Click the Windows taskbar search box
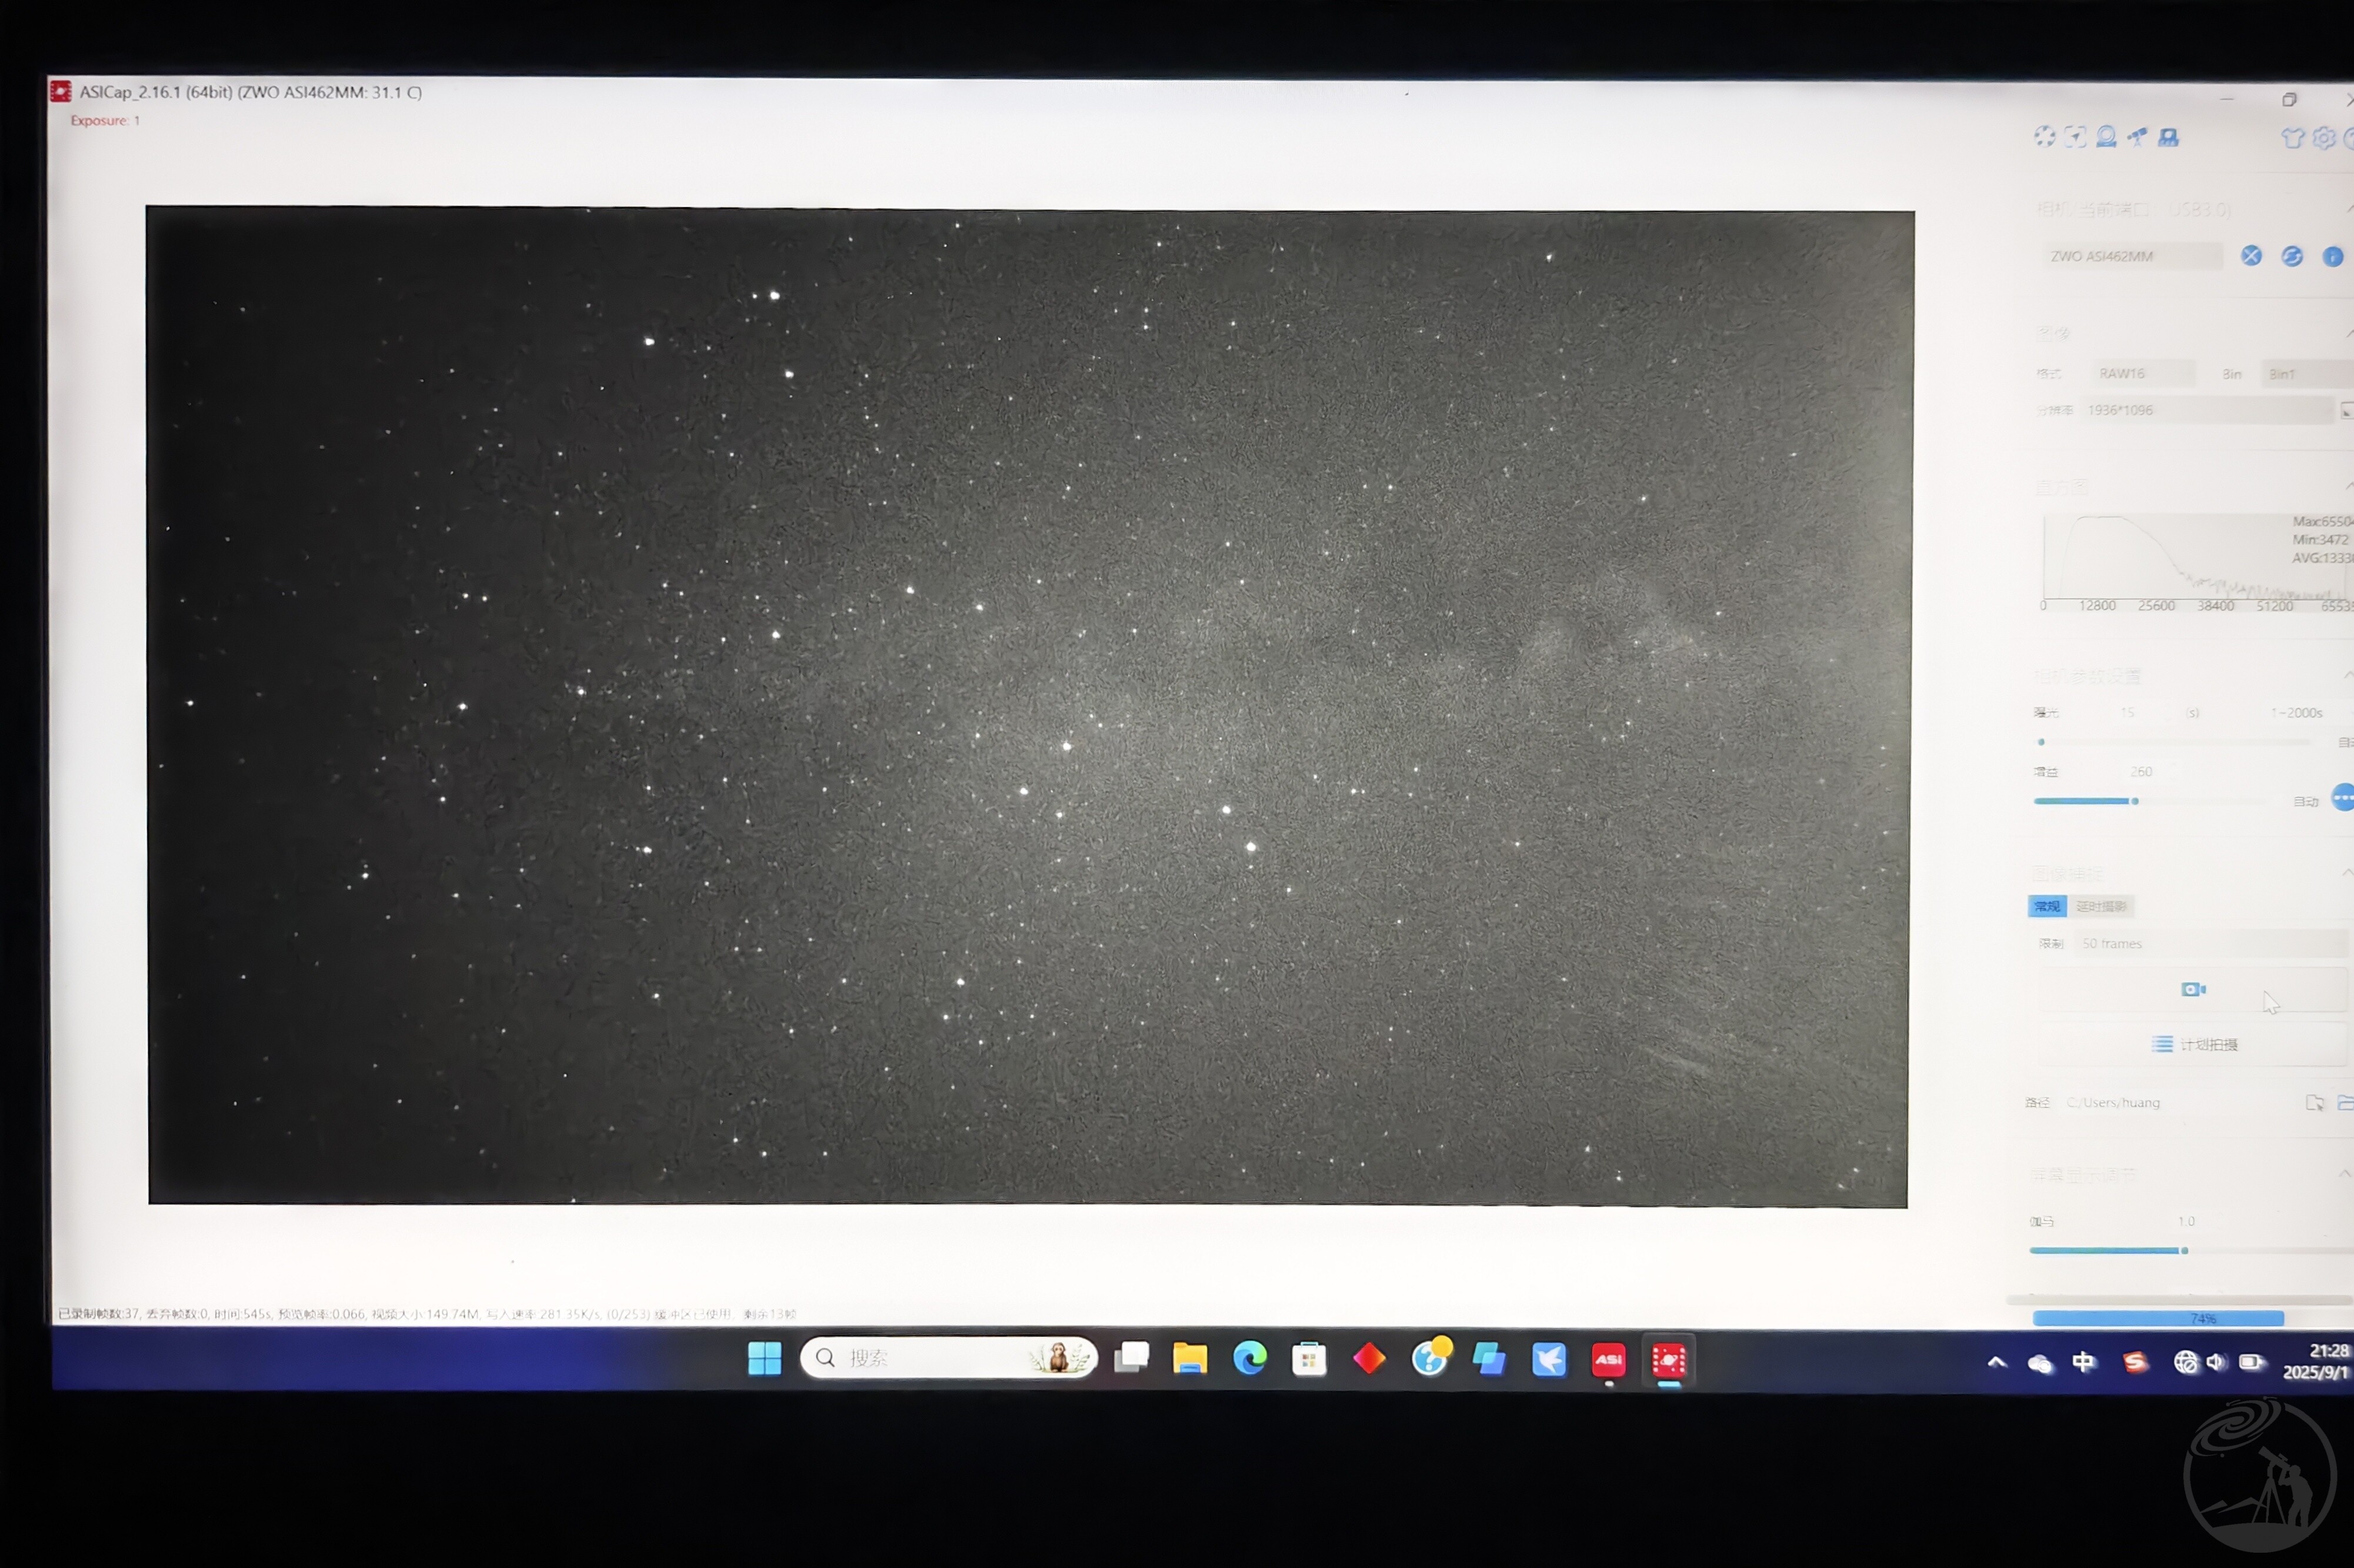Image resolution: width=2354 pixels, height=1568 pixels. coord(949,1357)
